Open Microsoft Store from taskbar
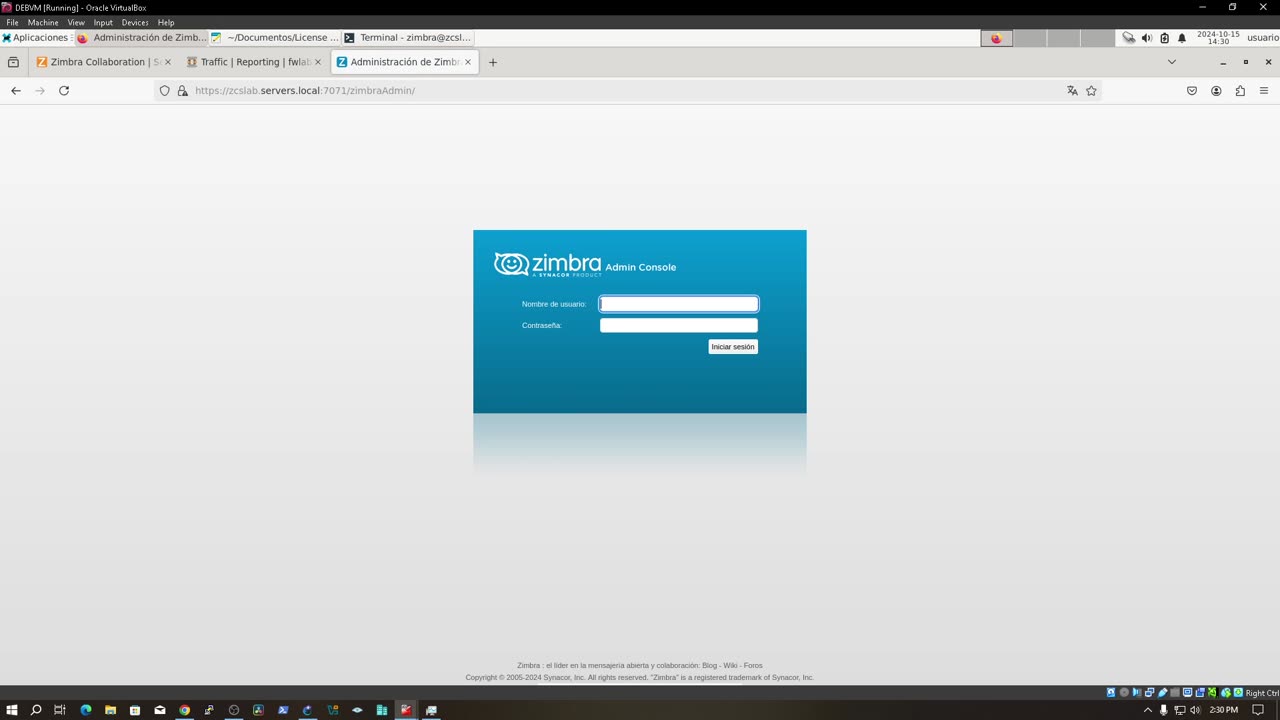The height and width of the screenshot is (720, 1280). tap(135, 710)
